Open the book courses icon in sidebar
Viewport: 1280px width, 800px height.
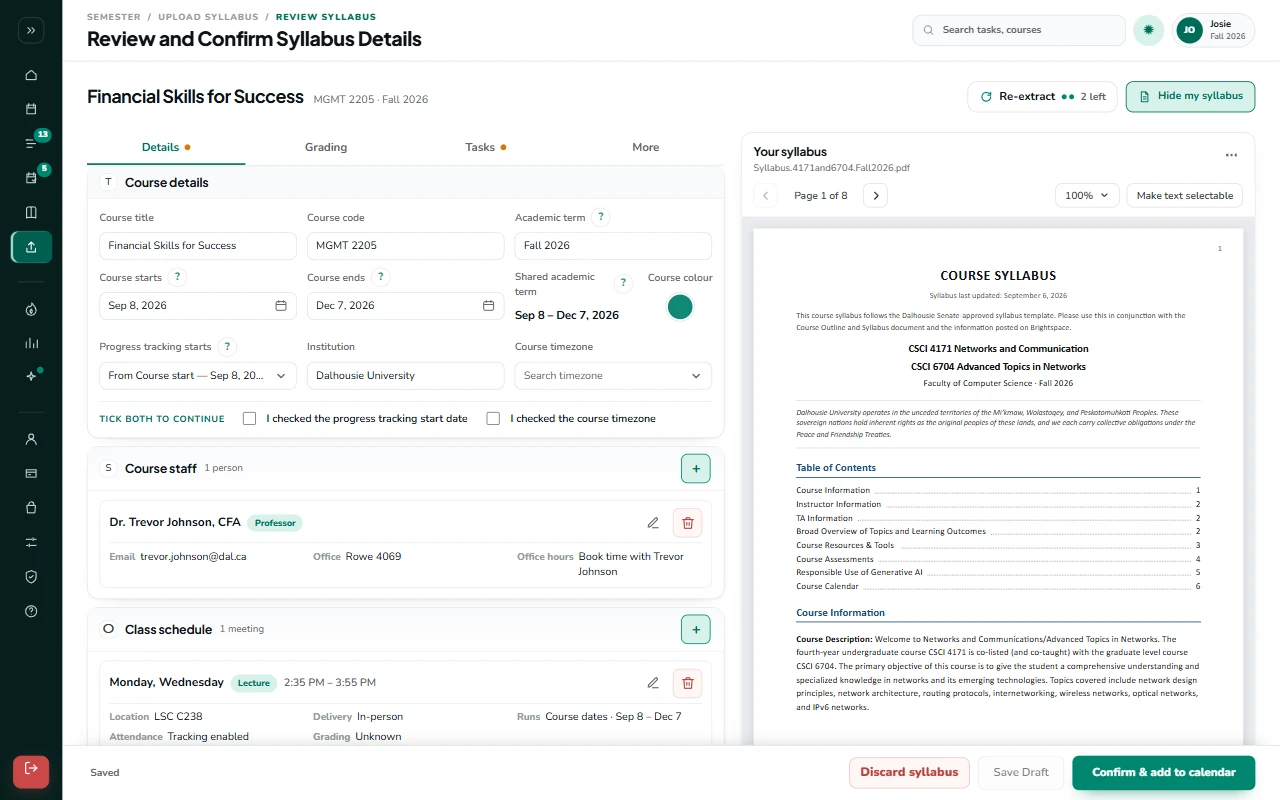click(x=31, y=212)
